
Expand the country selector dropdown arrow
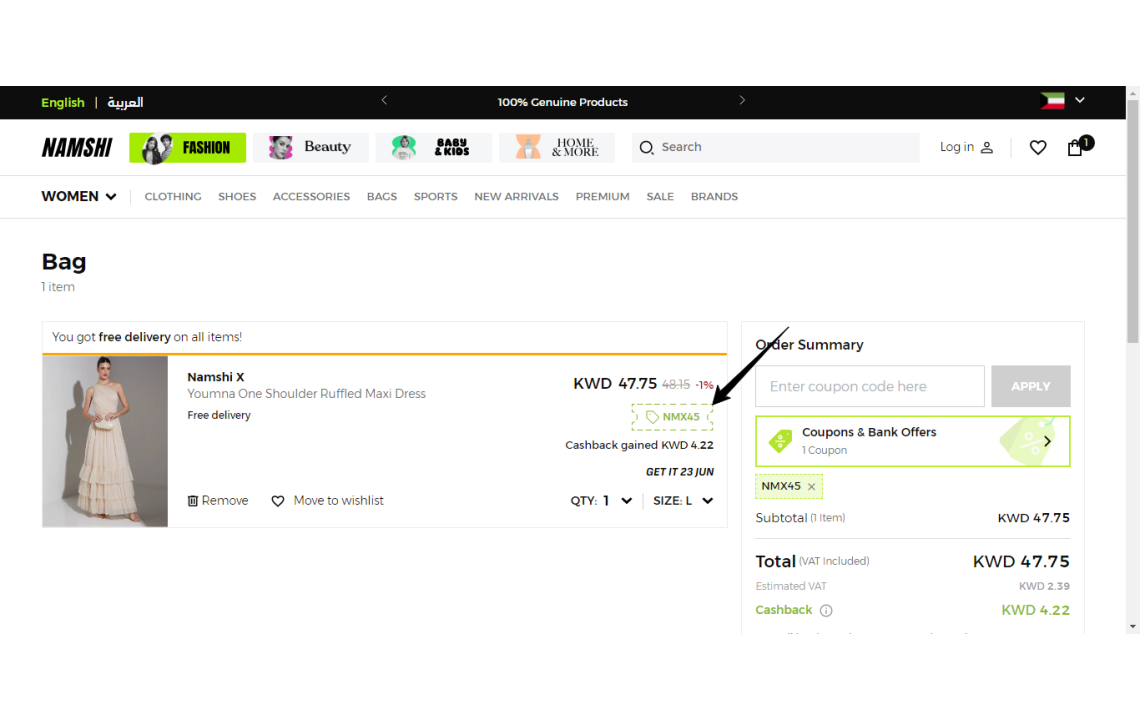(x=1080, y=100)
